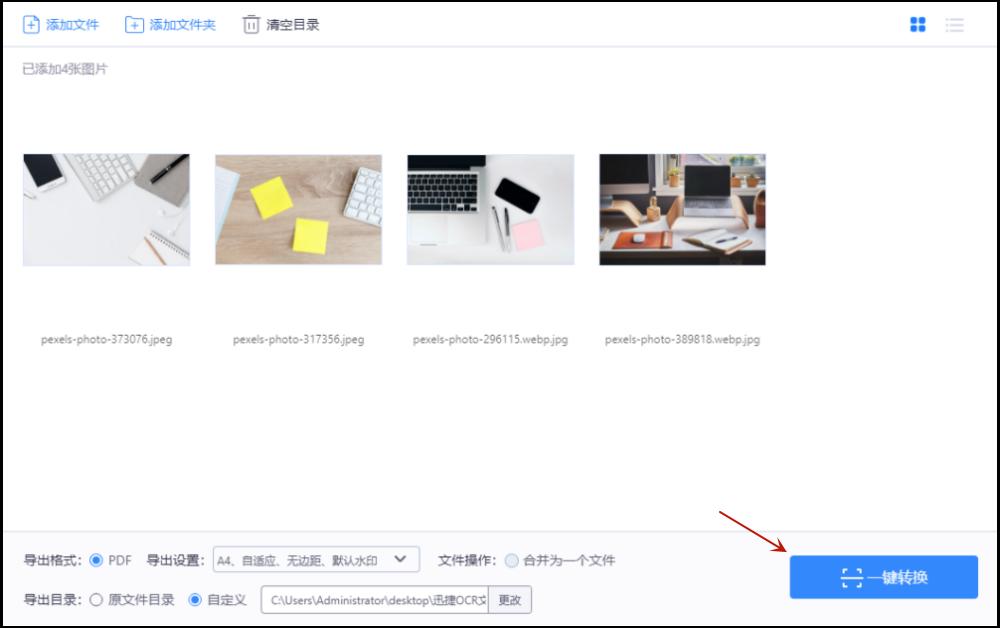The height and width of the screenshot is (628, 1000).
Task: Select the PDF export format radio button
Action: pos(96,560)
